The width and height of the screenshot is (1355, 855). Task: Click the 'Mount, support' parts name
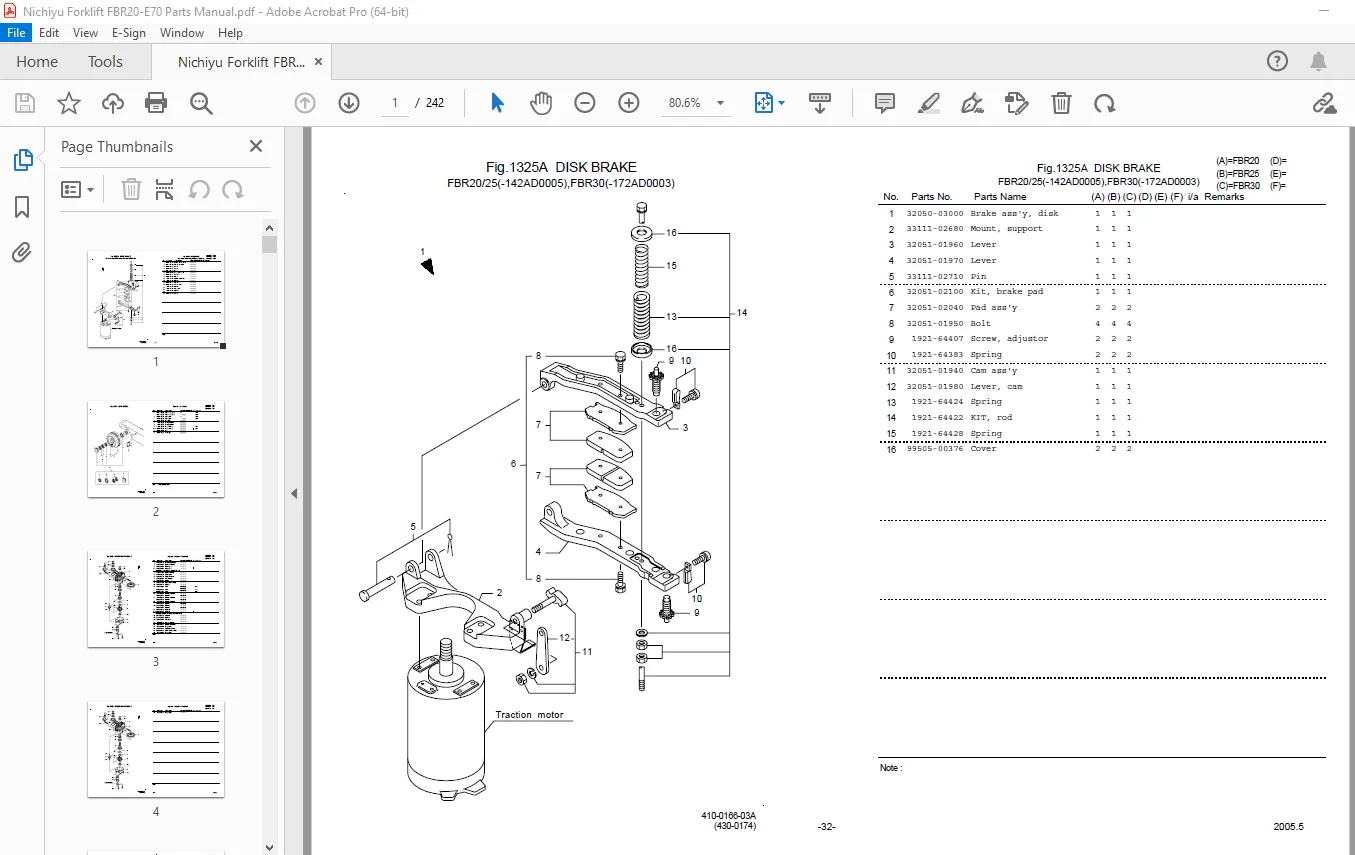point(1006,229)
